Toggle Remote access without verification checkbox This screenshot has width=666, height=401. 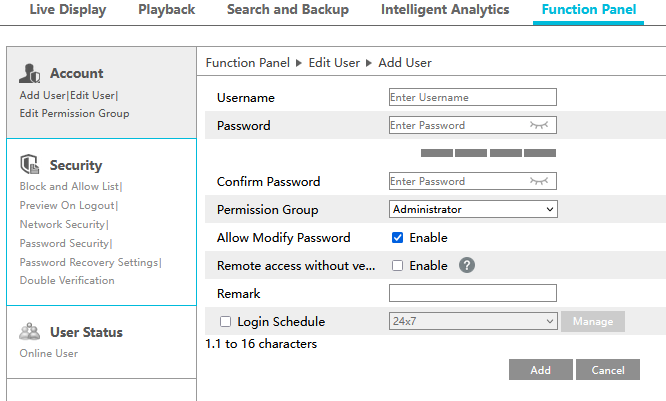397,266
